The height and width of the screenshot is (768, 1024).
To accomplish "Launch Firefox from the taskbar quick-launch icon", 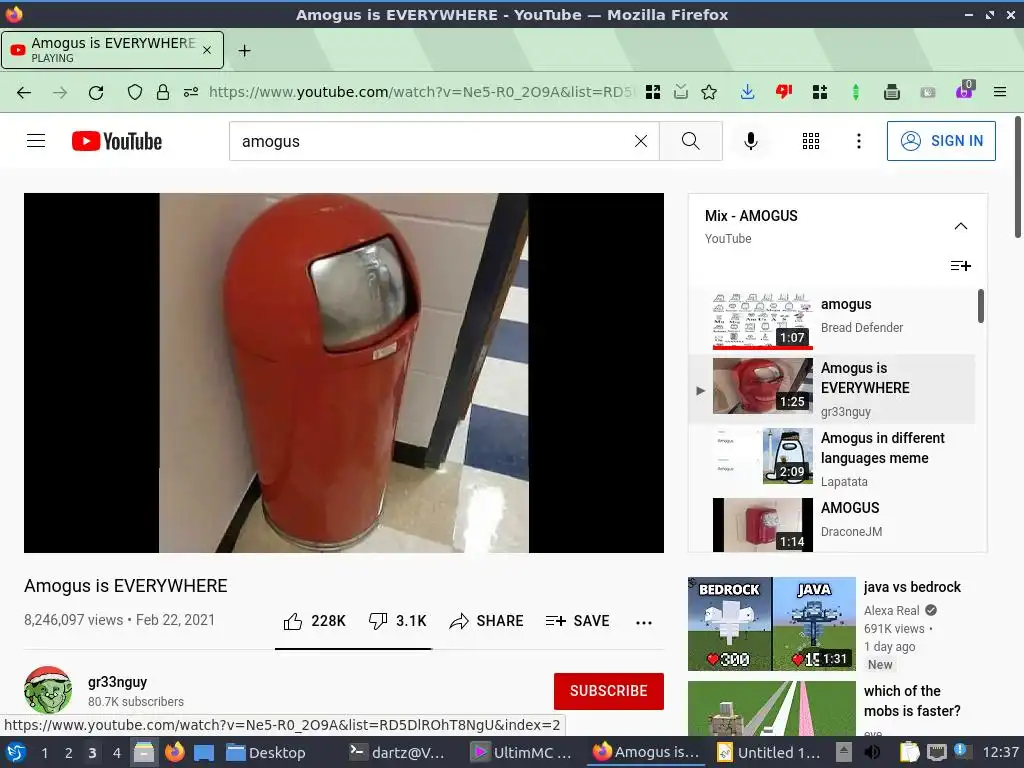I will [175, 752].
